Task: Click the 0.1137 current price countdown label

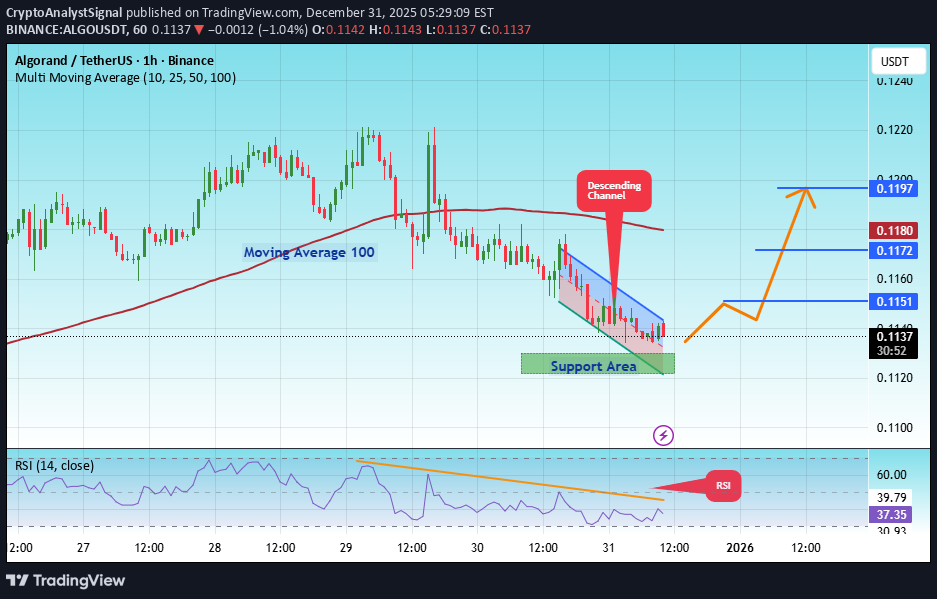Action: [x=893, y=345]
